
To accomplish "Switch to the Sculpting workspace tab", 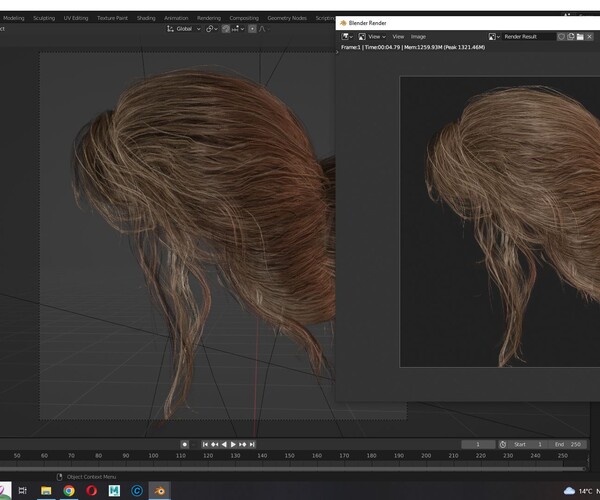I will tap(44, 18).
